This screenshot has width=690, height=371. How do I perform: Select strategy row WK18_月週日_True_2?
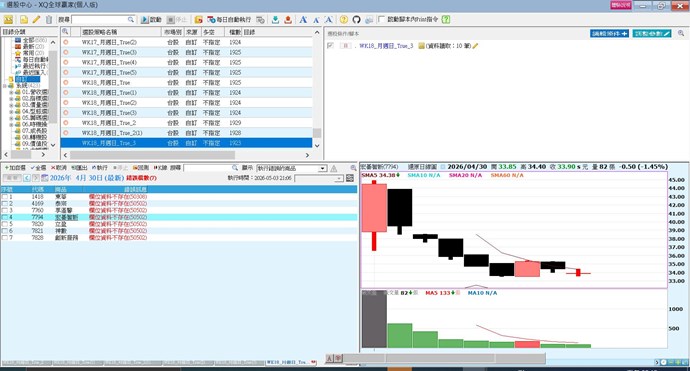tap(187, 123)
